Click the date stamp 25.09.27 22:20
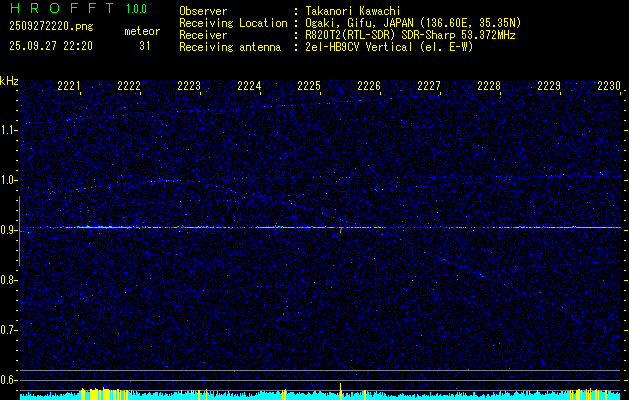629x400 pixels. tap(51, 46)
